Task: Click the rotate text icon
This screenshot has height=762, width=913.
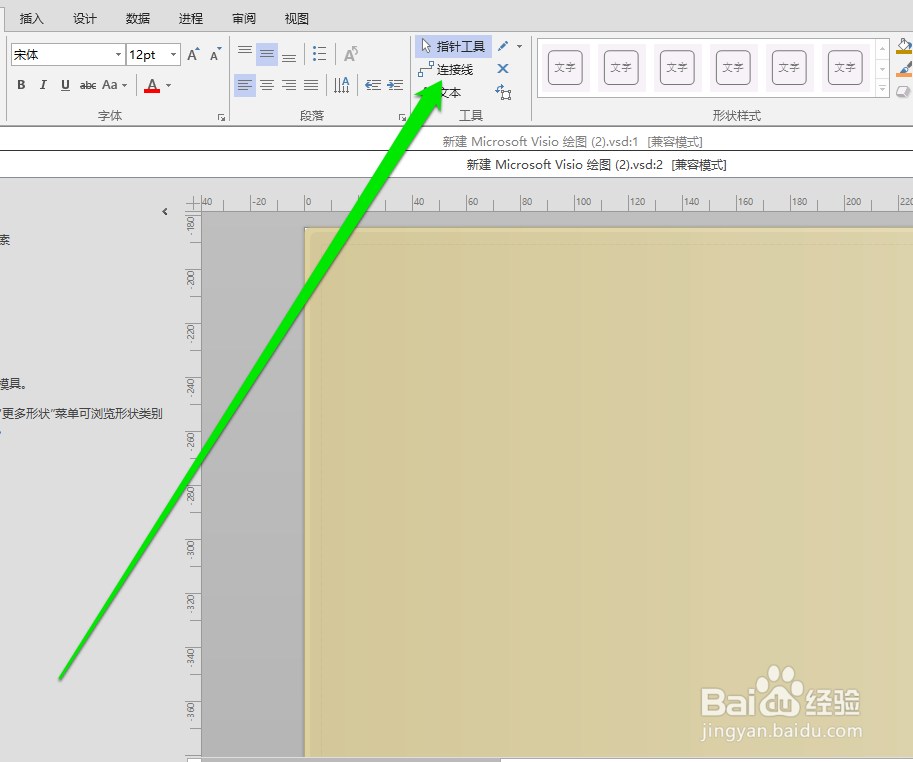Action: [351, 54]
